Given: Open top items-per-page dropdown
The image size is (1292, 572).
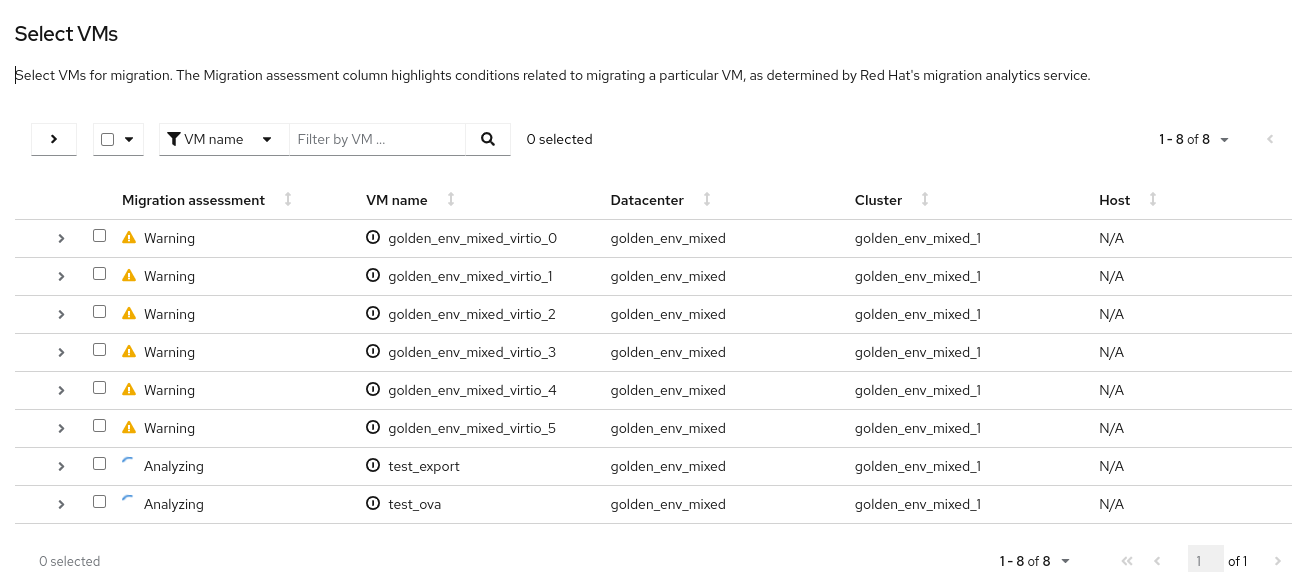Looking at the screenshot, I should [1194, 140].
